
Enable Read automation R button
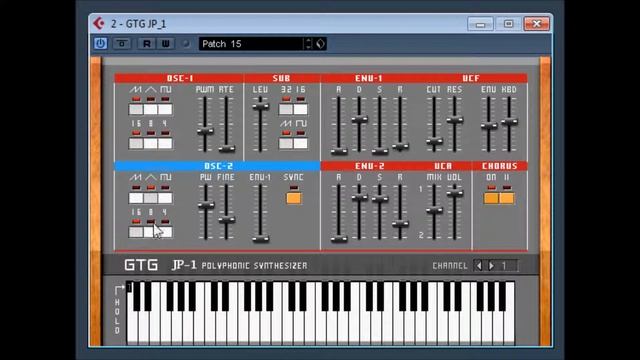click(x=147, y=44)
